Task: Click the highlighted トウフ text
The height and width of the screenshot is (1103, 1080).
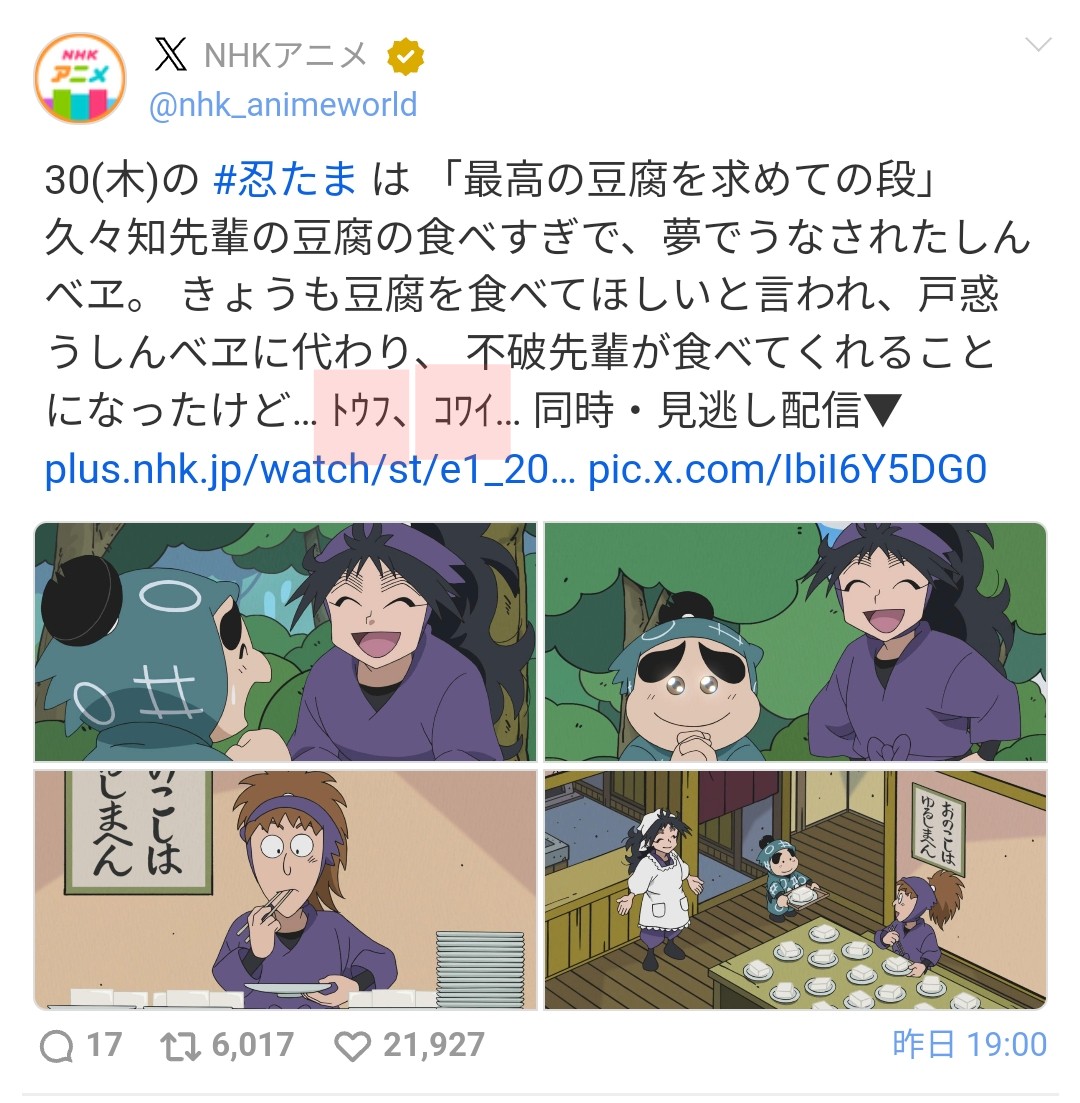Action: coord(362,411)
